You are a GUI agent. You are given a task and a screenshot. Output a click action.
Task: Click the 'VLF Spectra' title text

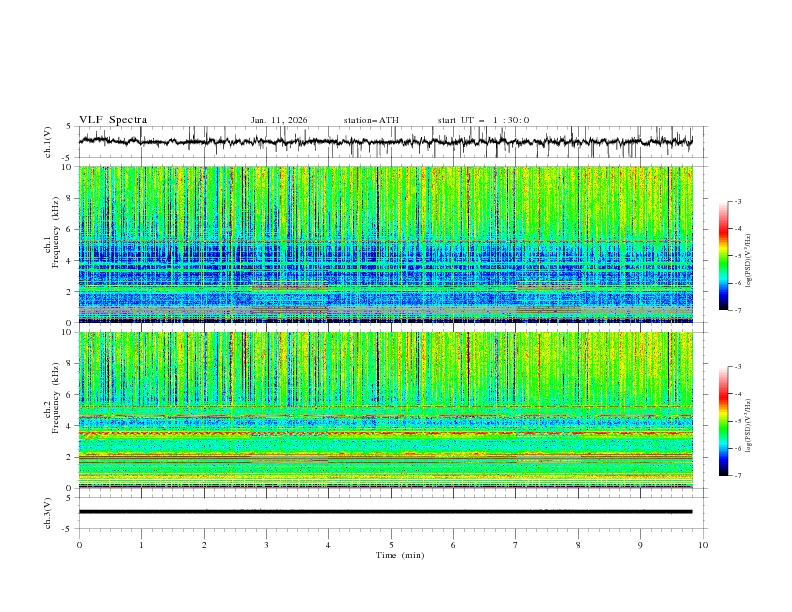113,120
